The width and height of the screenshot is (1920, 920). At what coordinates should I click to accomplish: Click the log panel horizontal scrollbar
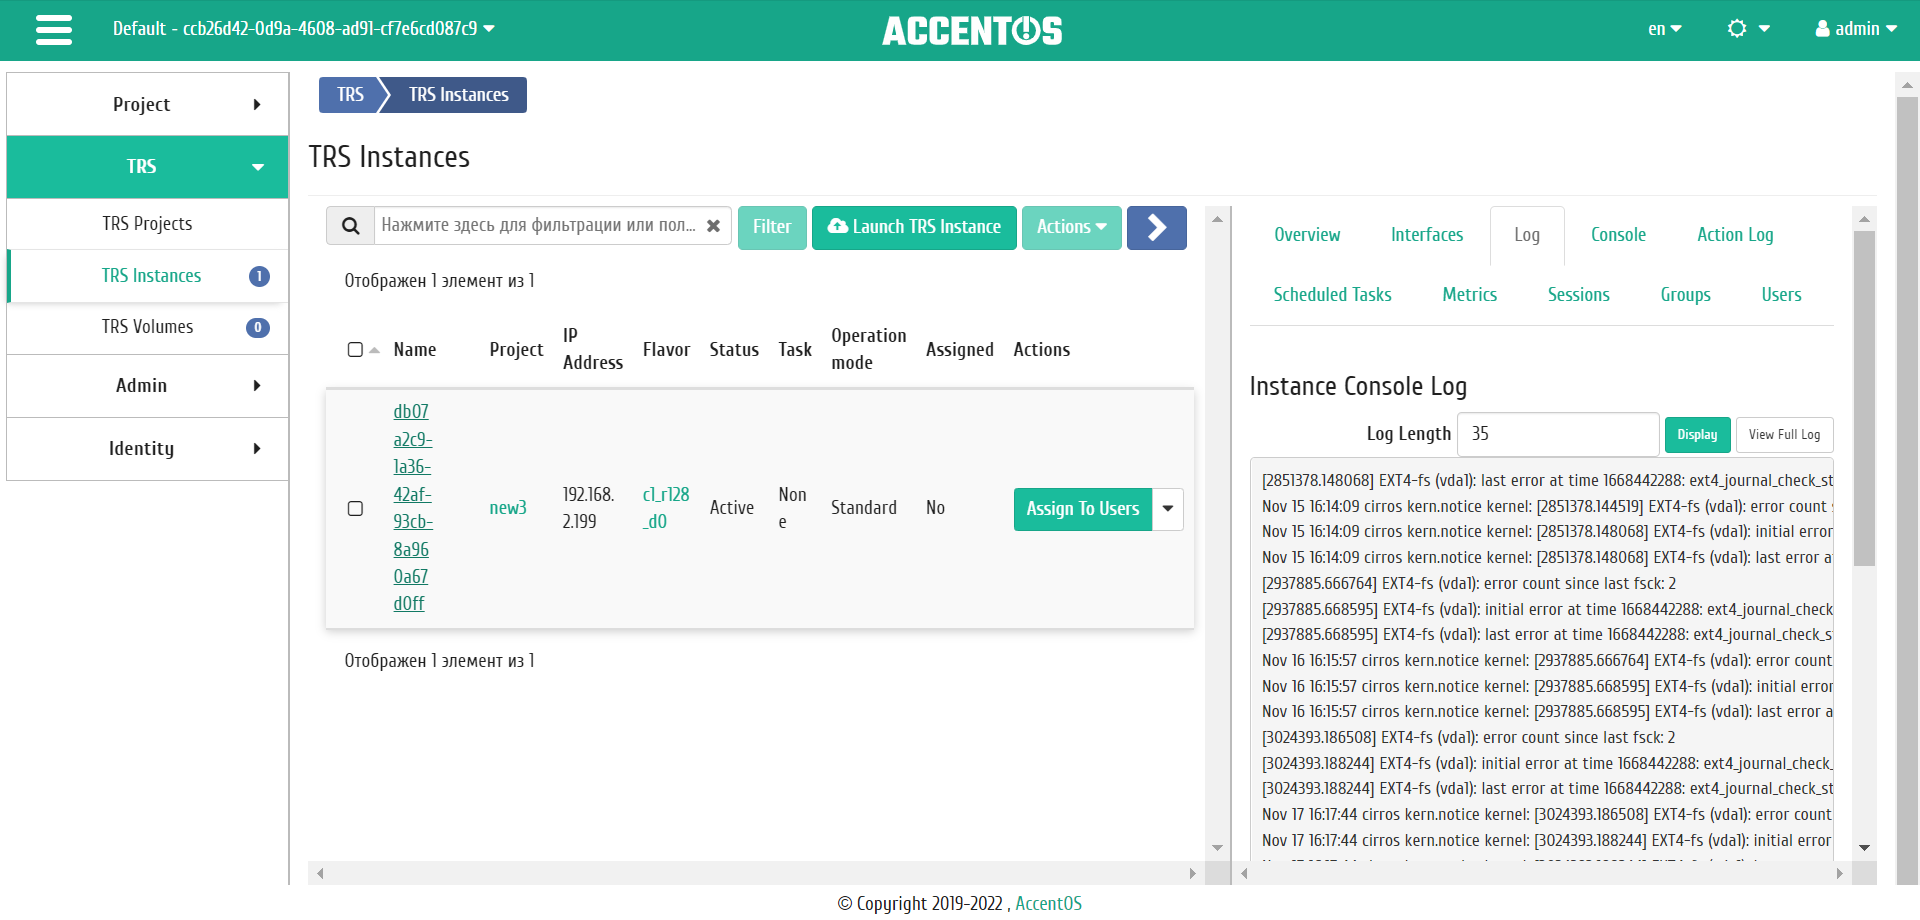pos(1542,873)
